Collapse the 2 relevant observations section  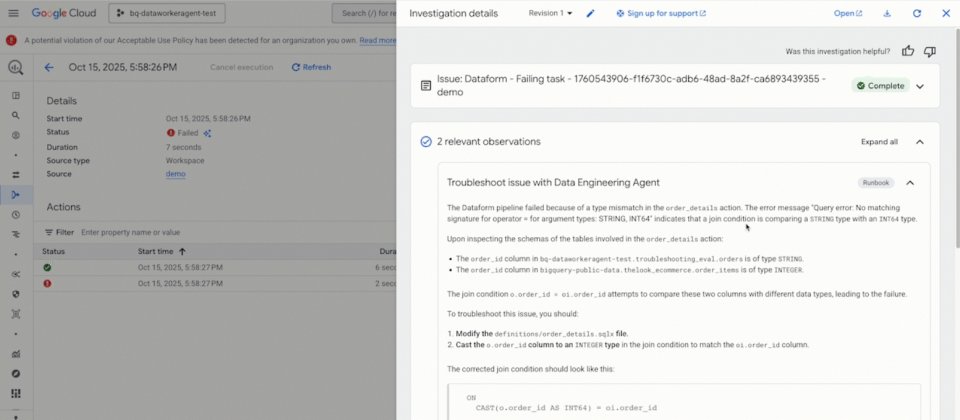click(x=920, y=142)
